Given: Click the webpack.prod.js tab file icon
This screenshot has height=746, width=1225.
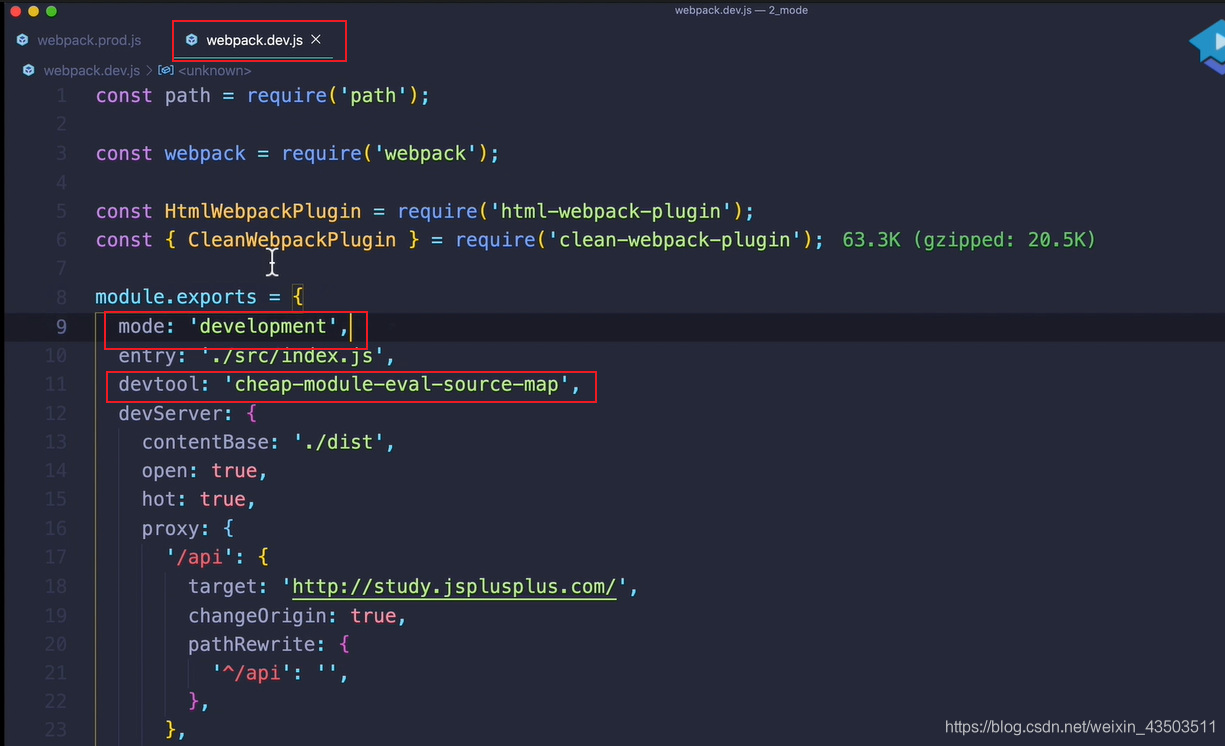Looking at the screenshot, I should (x=22, y=40).
